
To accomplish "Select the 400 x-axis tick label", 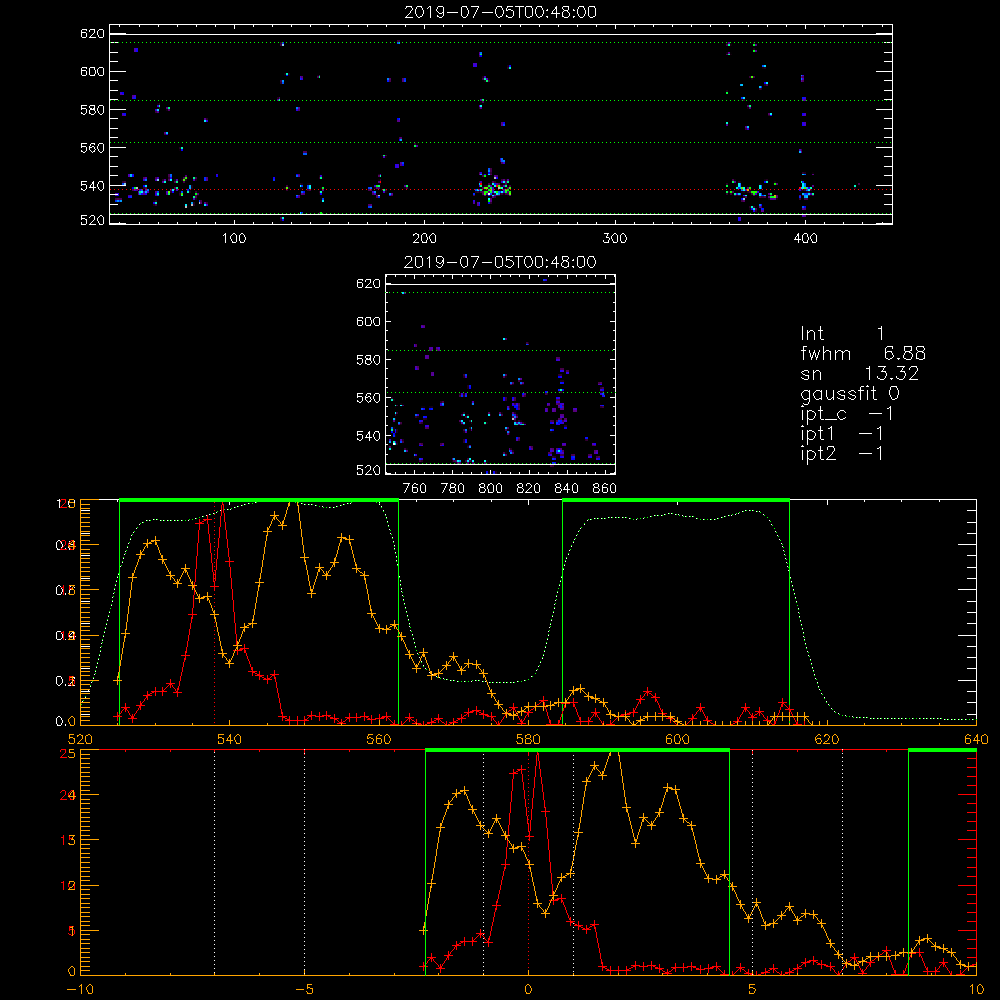I will [805, 239].
